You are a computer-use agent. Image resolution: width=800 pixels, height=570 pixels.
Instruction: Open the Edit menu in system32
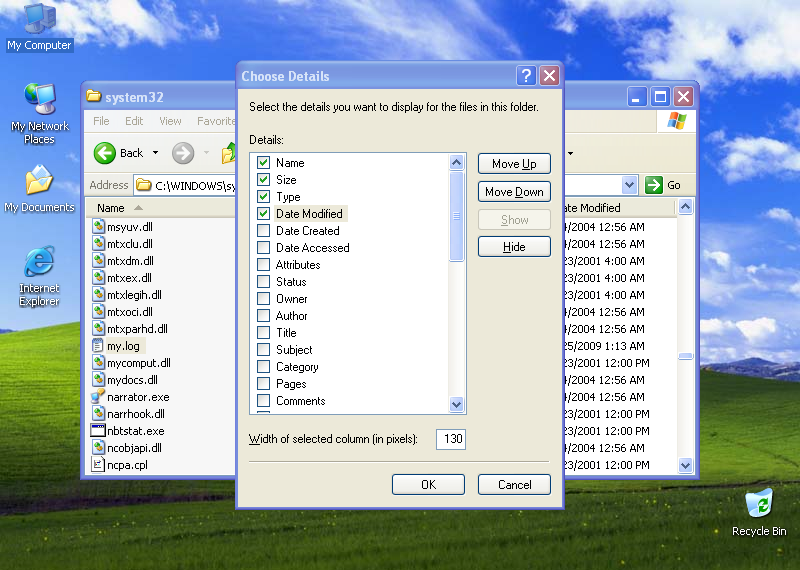(134, 121)
